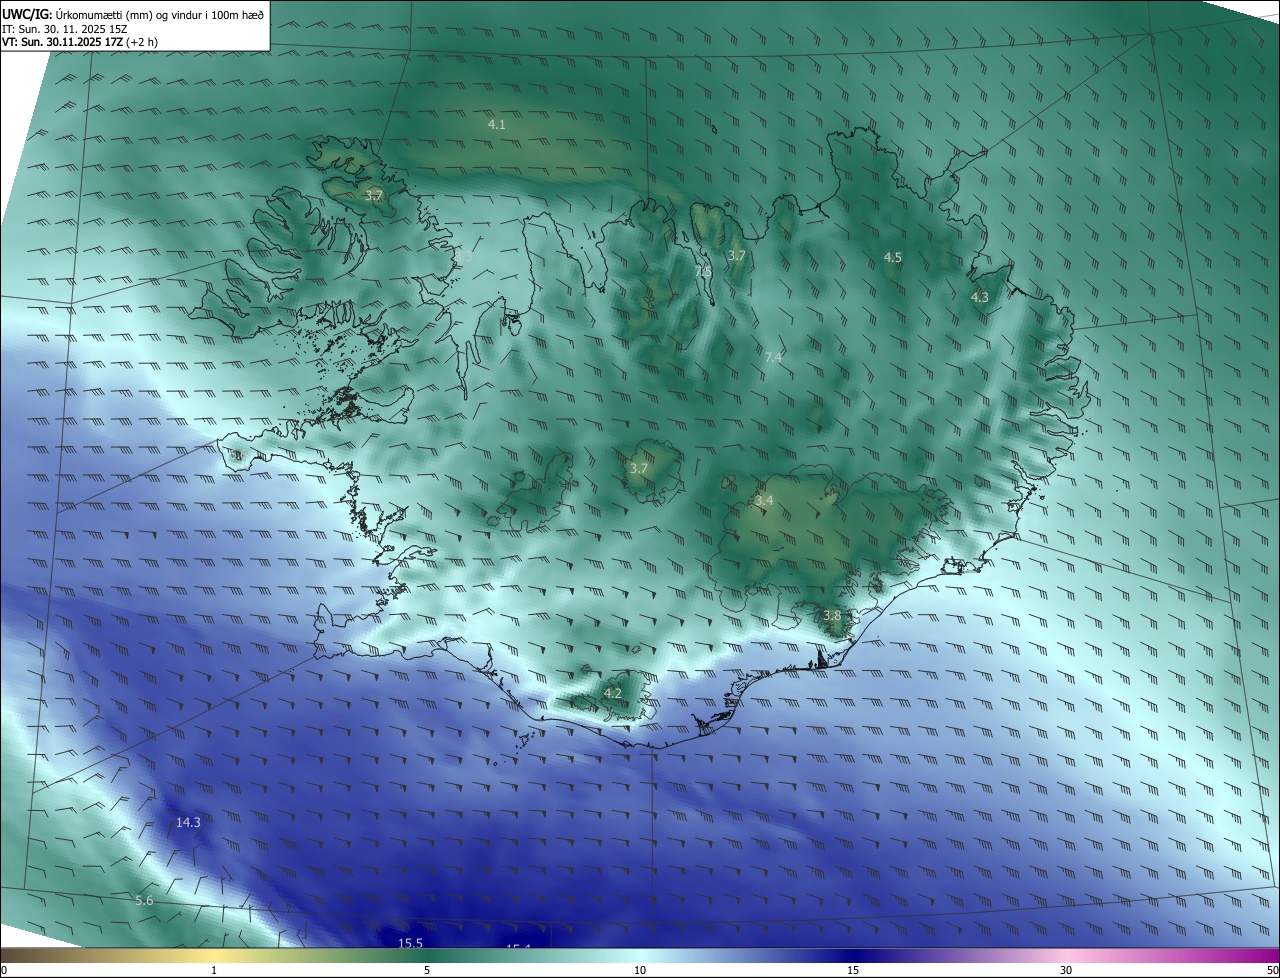
Task: Click the 30 tick on the color scale
Action: coord(1066,970)
